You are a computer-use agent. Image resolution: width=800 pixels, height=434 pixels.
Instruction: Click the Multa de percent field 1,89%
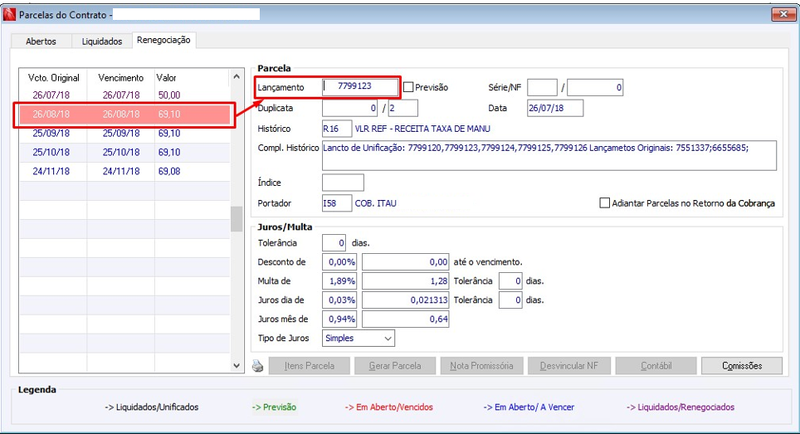click(x=339, y=281)
